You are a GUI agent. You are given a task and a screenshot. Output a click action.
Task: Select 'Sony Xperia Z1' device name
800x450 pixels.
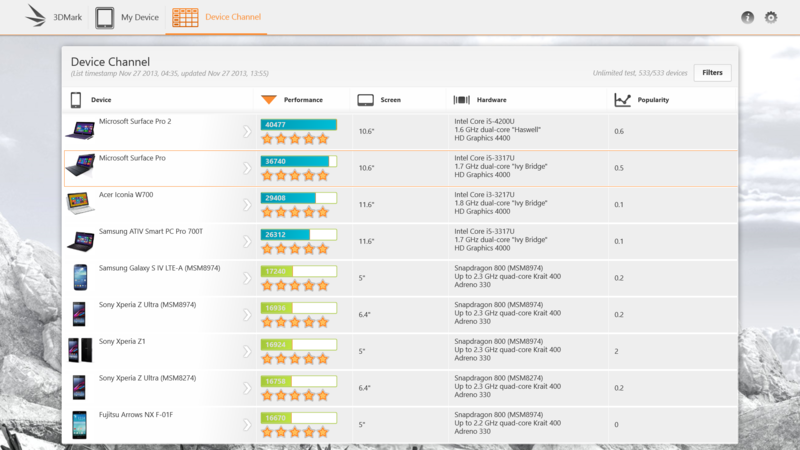(x=122, y=342)
